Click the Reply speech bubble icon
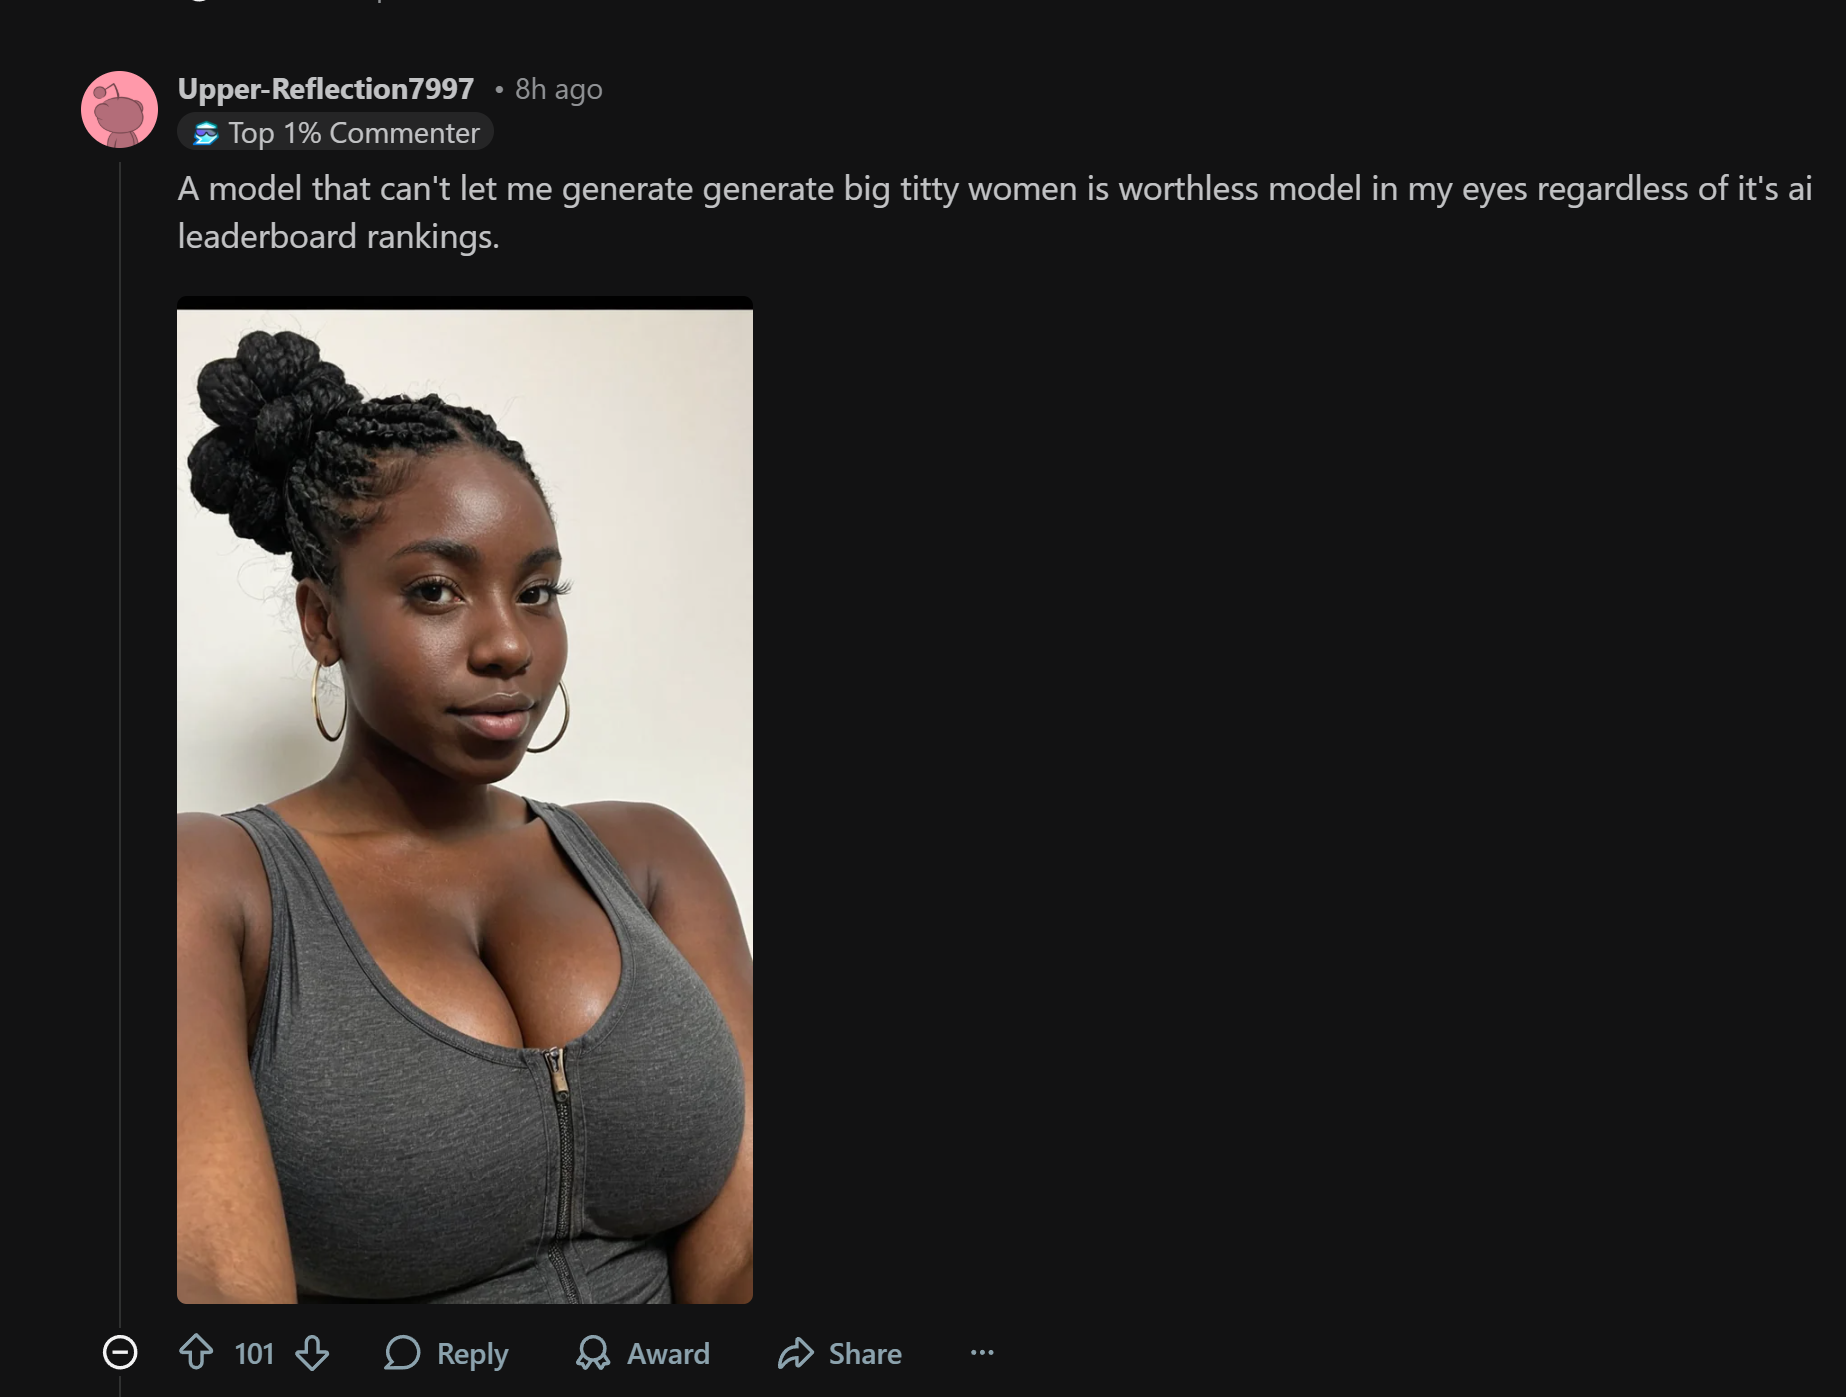Screen dimensions: 1846x1397 [402, 1353]
